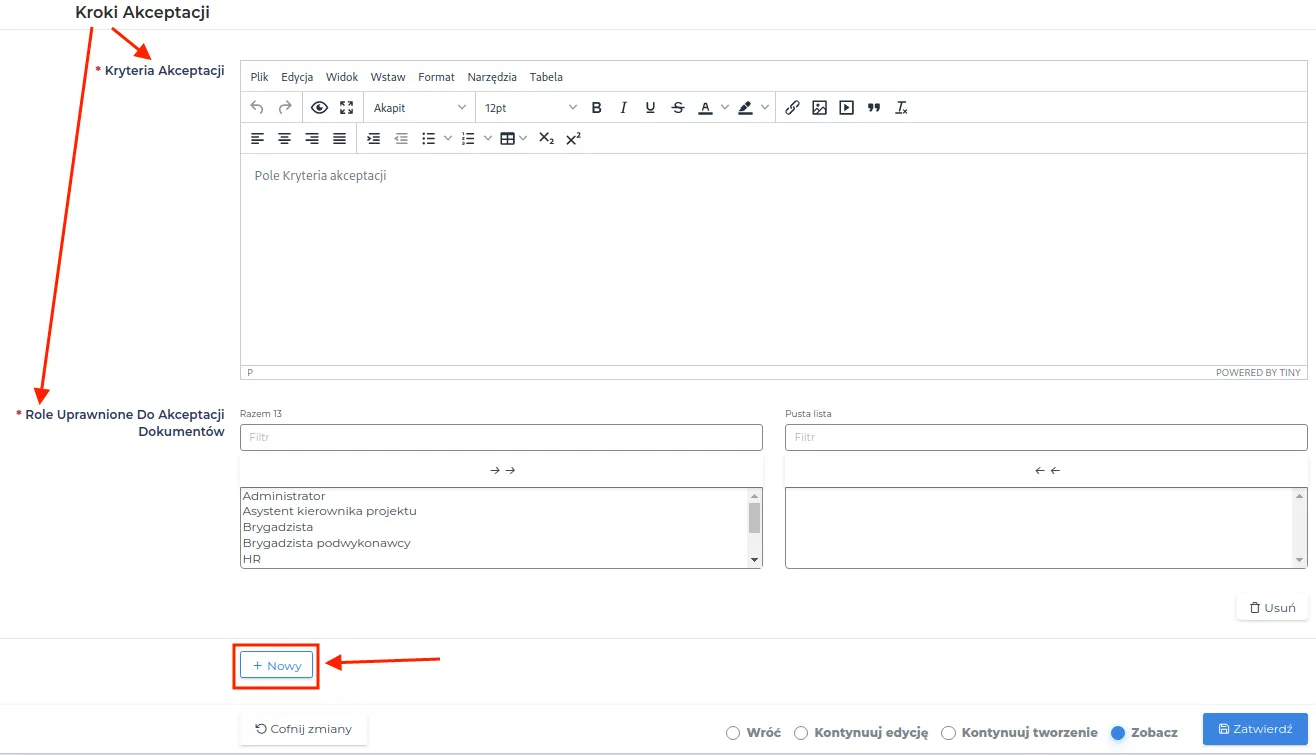This screenshot has height=755, width=1316.
Task: Align text right
Action: (312, 138)
